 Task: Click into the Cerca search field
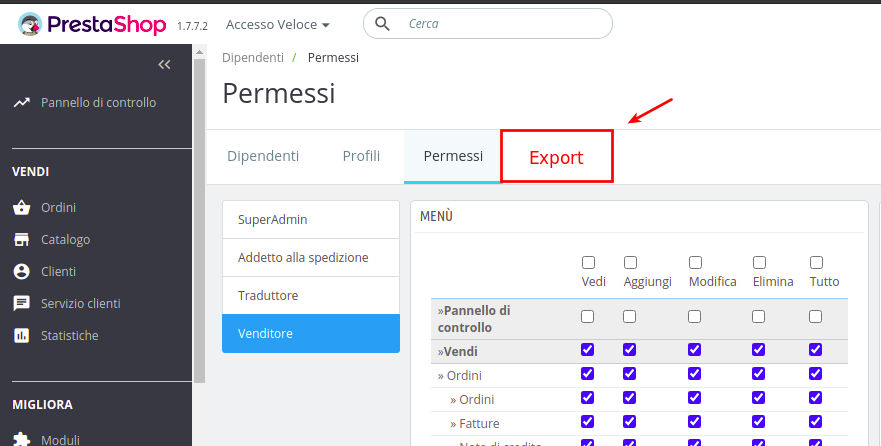click(x=500, y=23)
